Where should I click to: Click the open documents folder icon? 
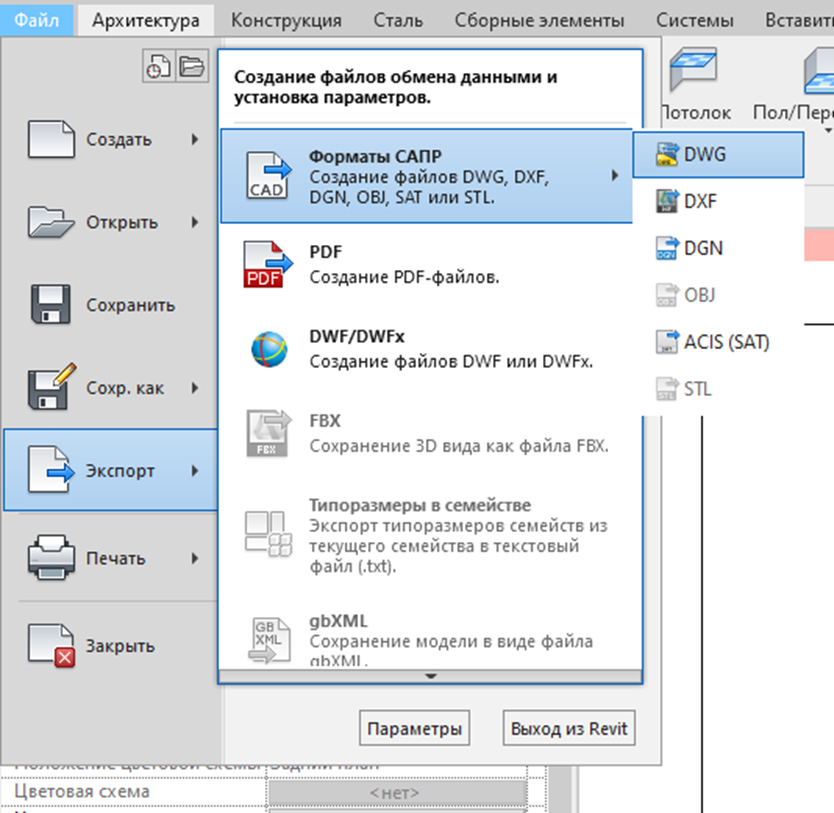pos(191,66)
